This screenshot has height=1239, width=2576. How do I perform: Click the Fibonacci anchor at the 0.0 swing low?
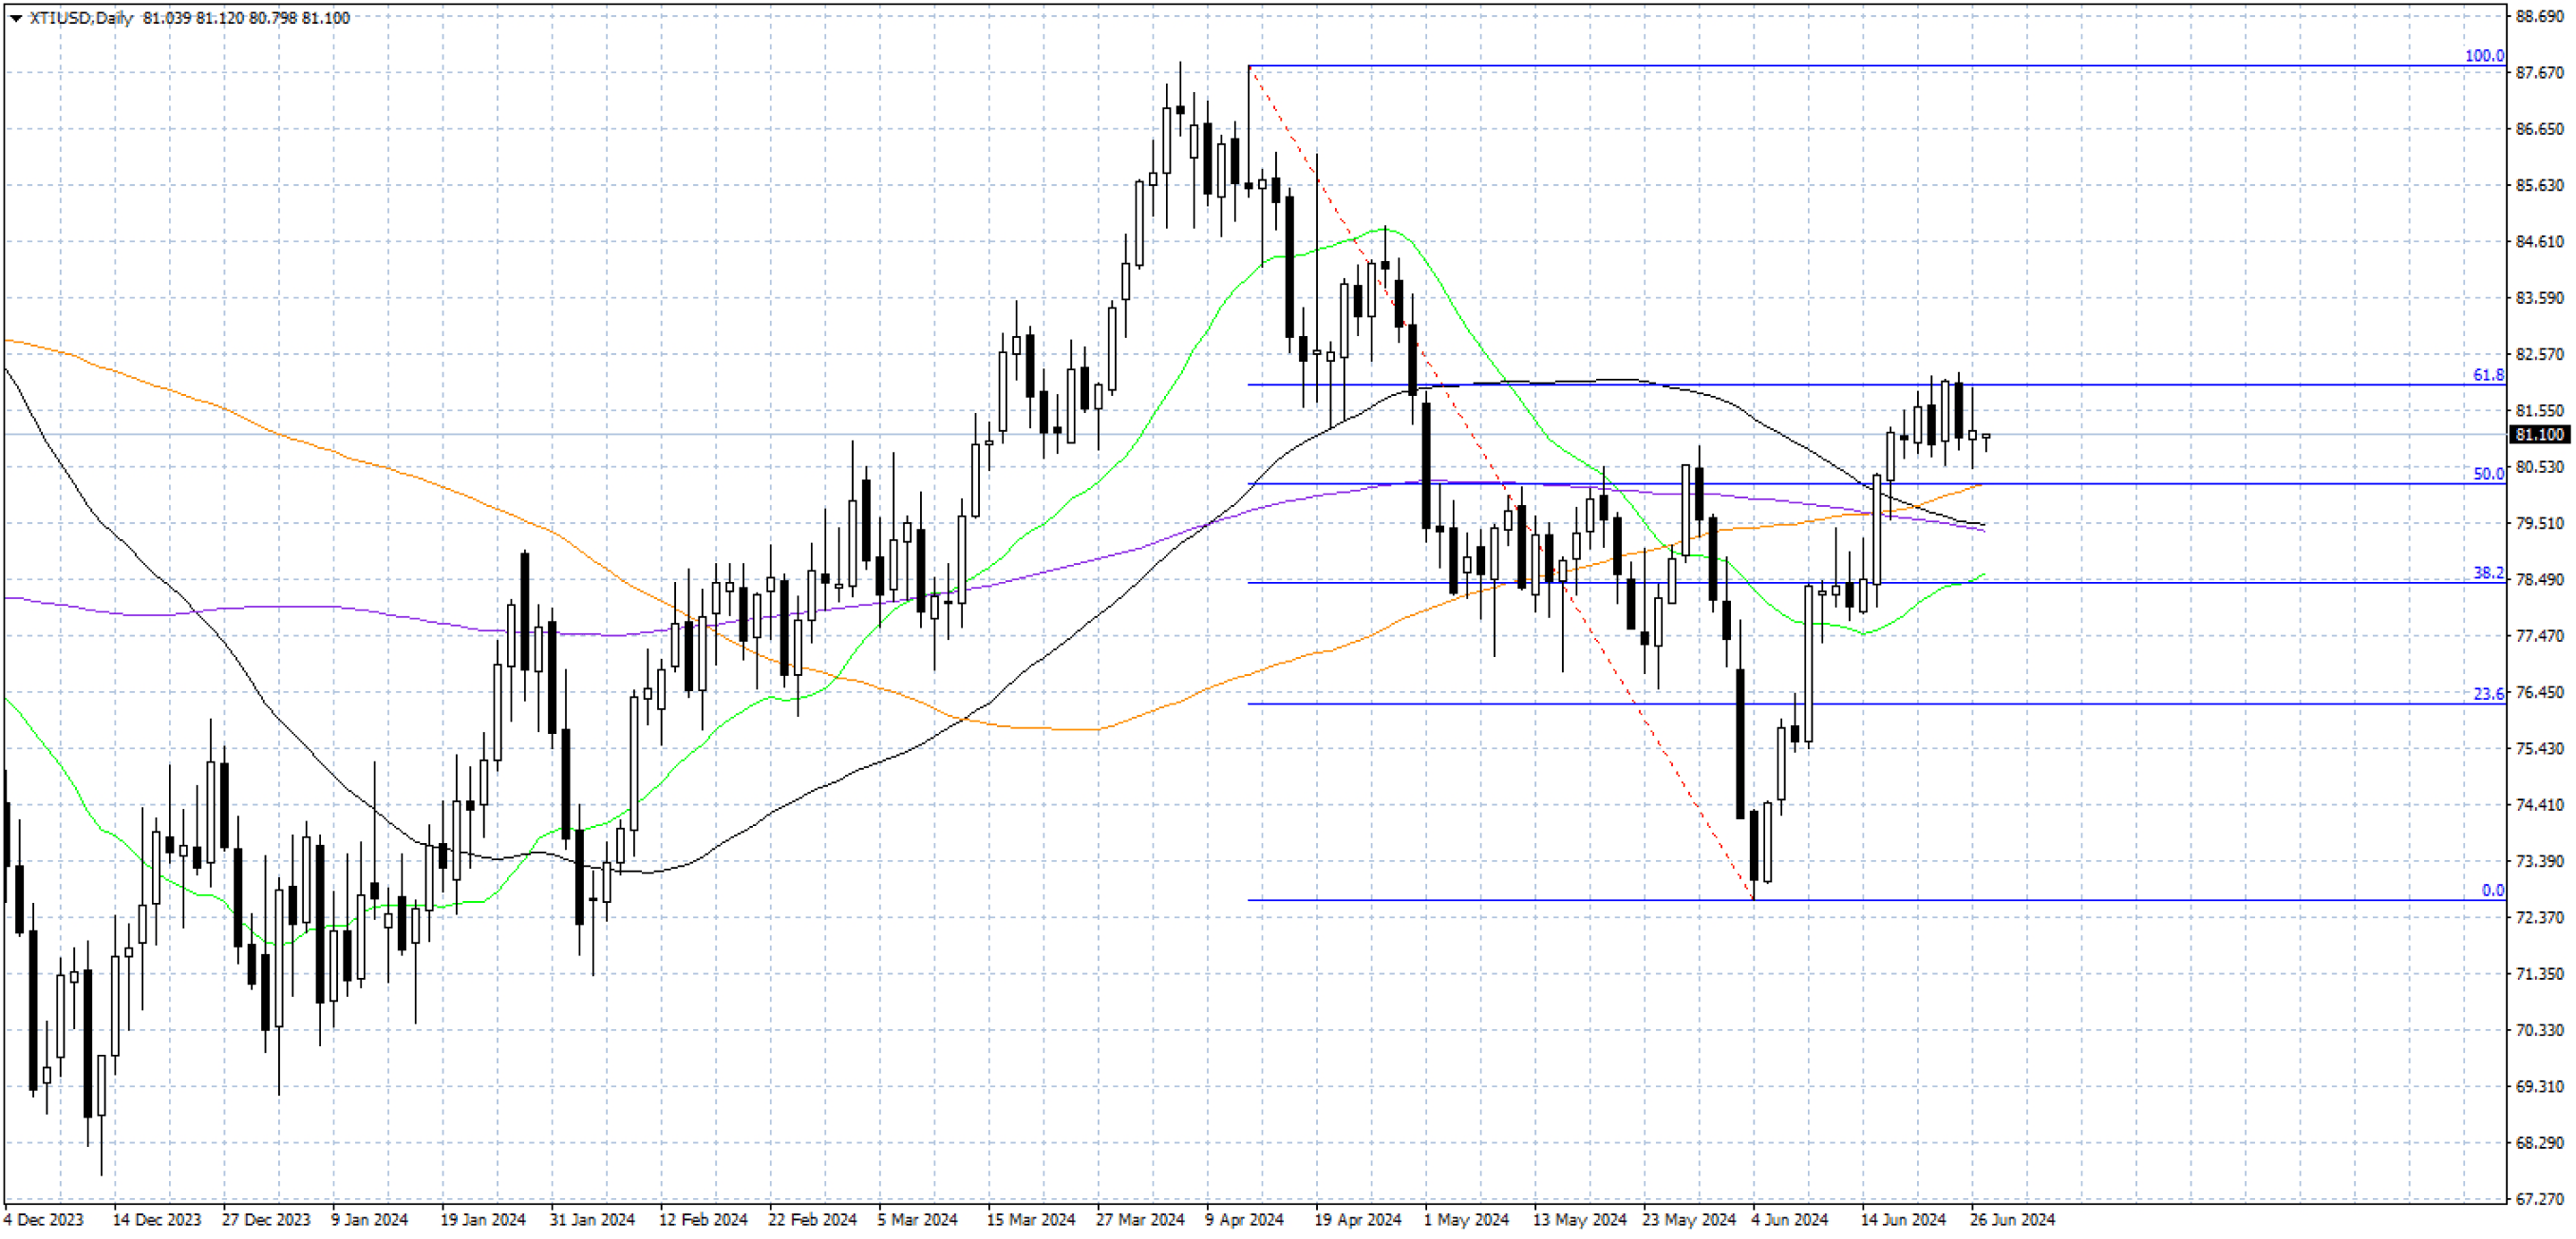[1753, 900]
